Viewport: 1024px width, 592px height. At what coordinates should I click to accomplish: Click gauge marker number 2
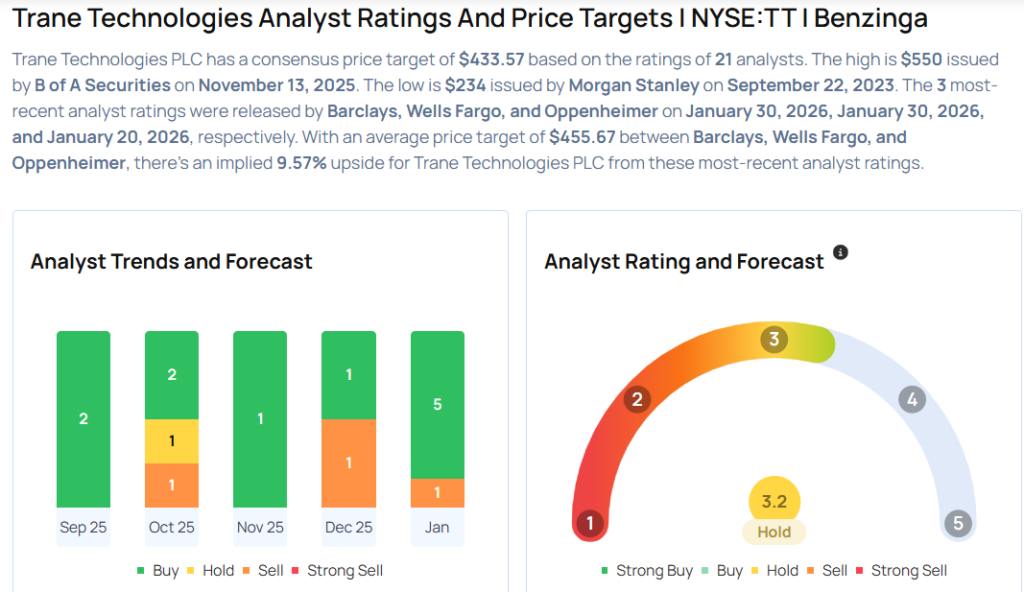[635, 400]
